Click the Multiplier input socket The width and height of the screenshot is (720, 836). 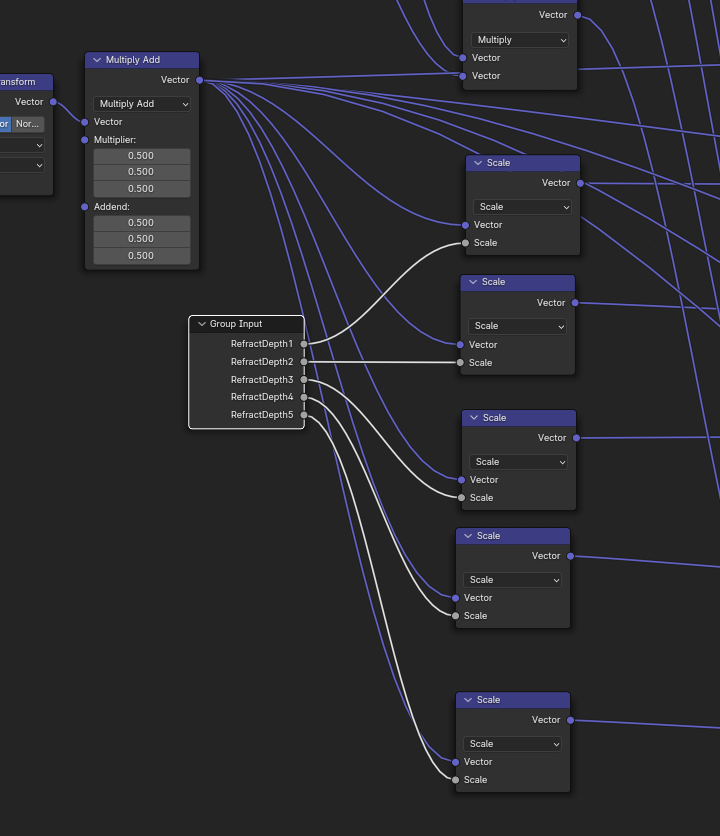[x=85, y=140]
